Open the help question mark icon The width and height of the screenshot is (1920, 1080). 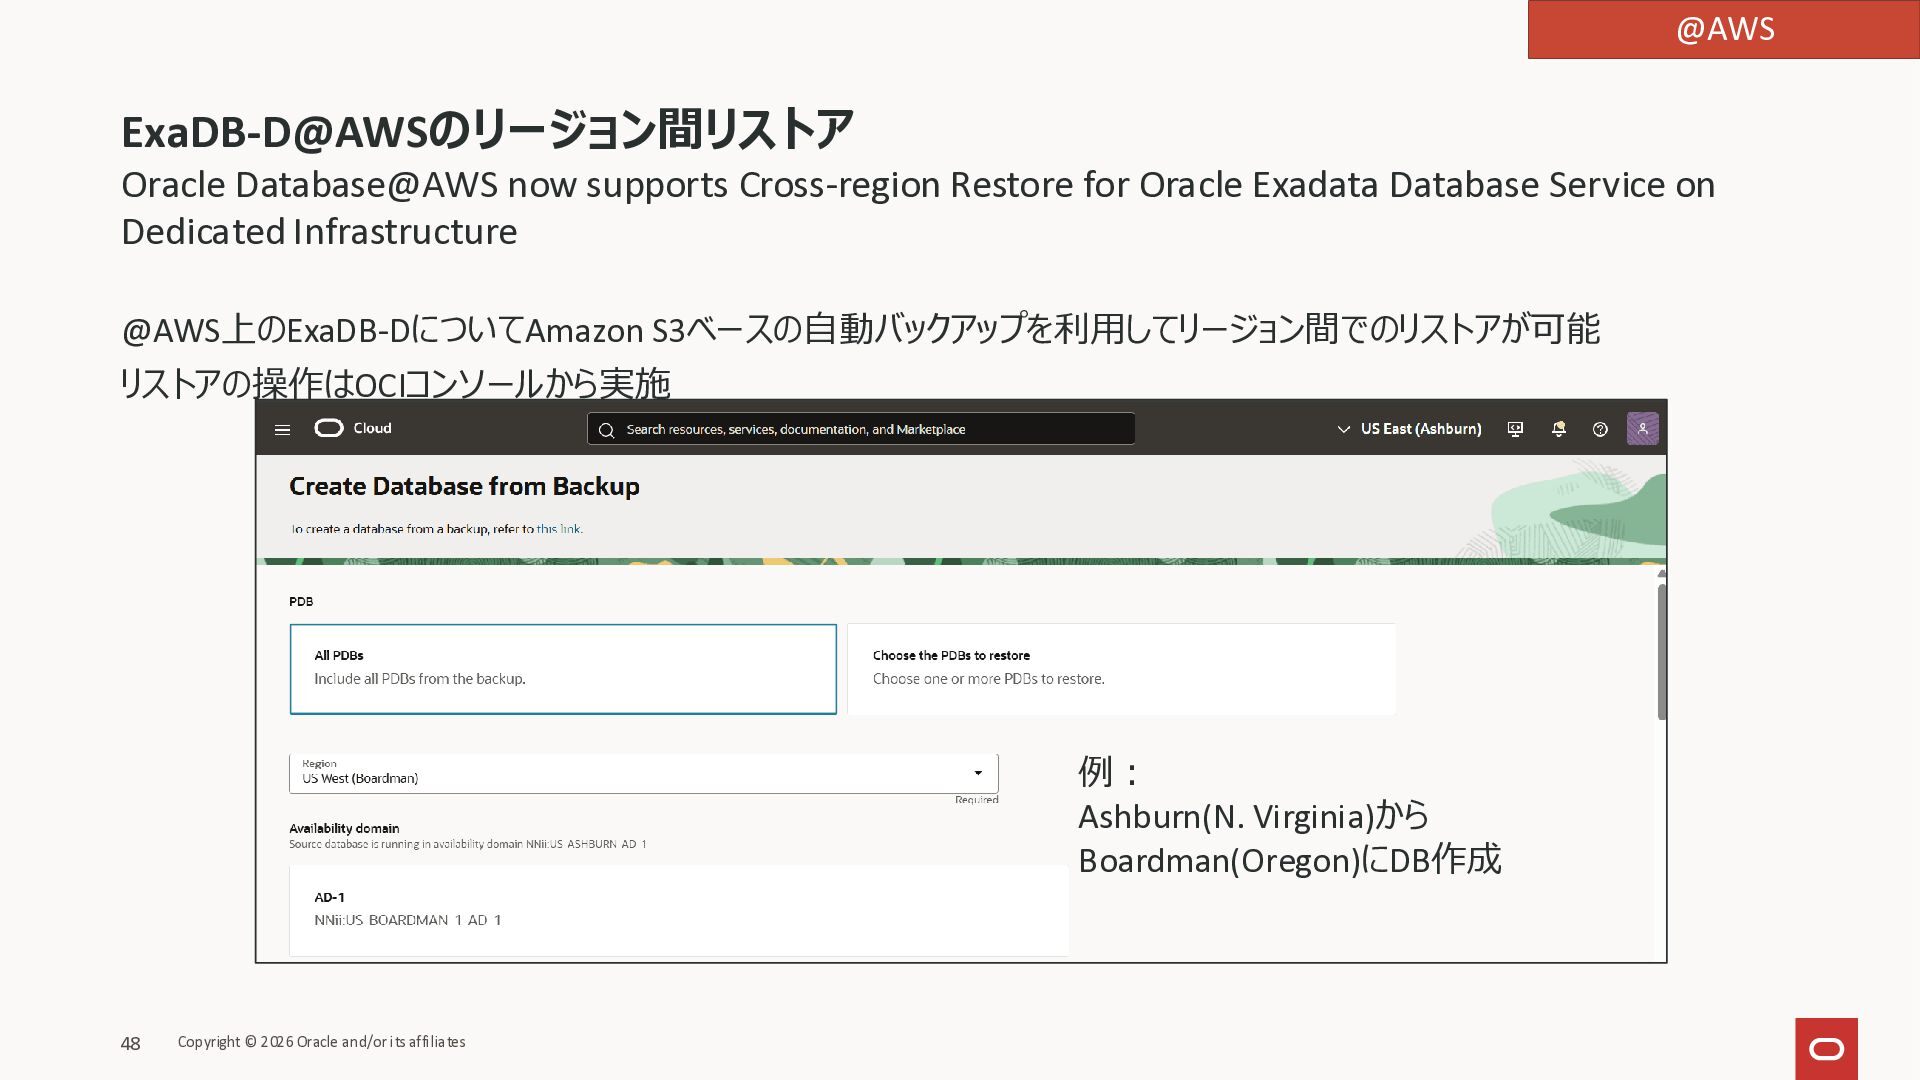(x=1600, y=429)
